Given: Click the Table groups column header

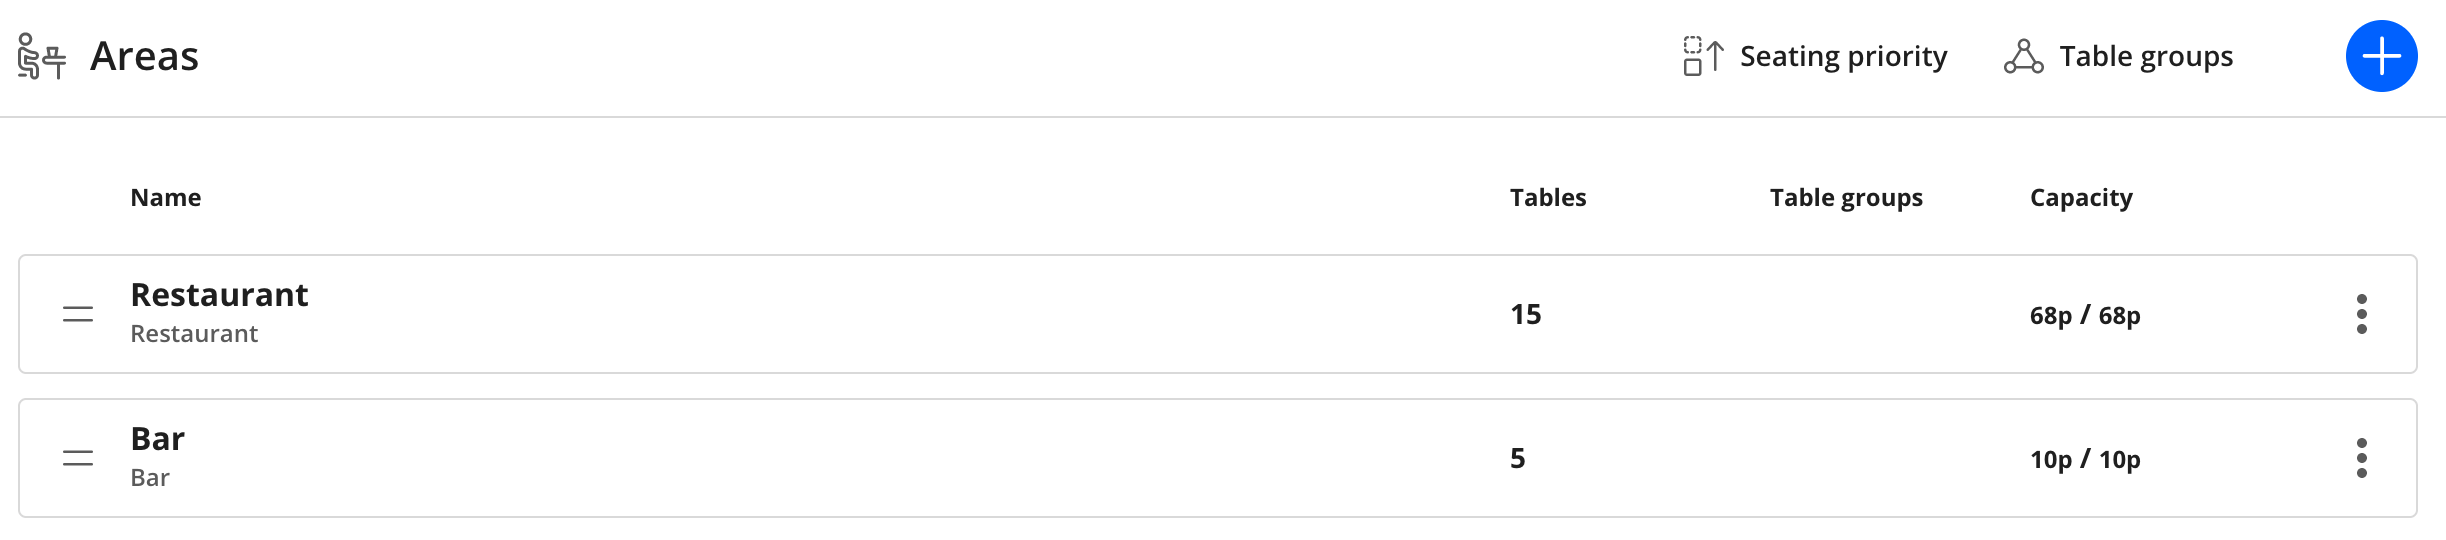Looking at the screenshot, I should coord(1846,198).
